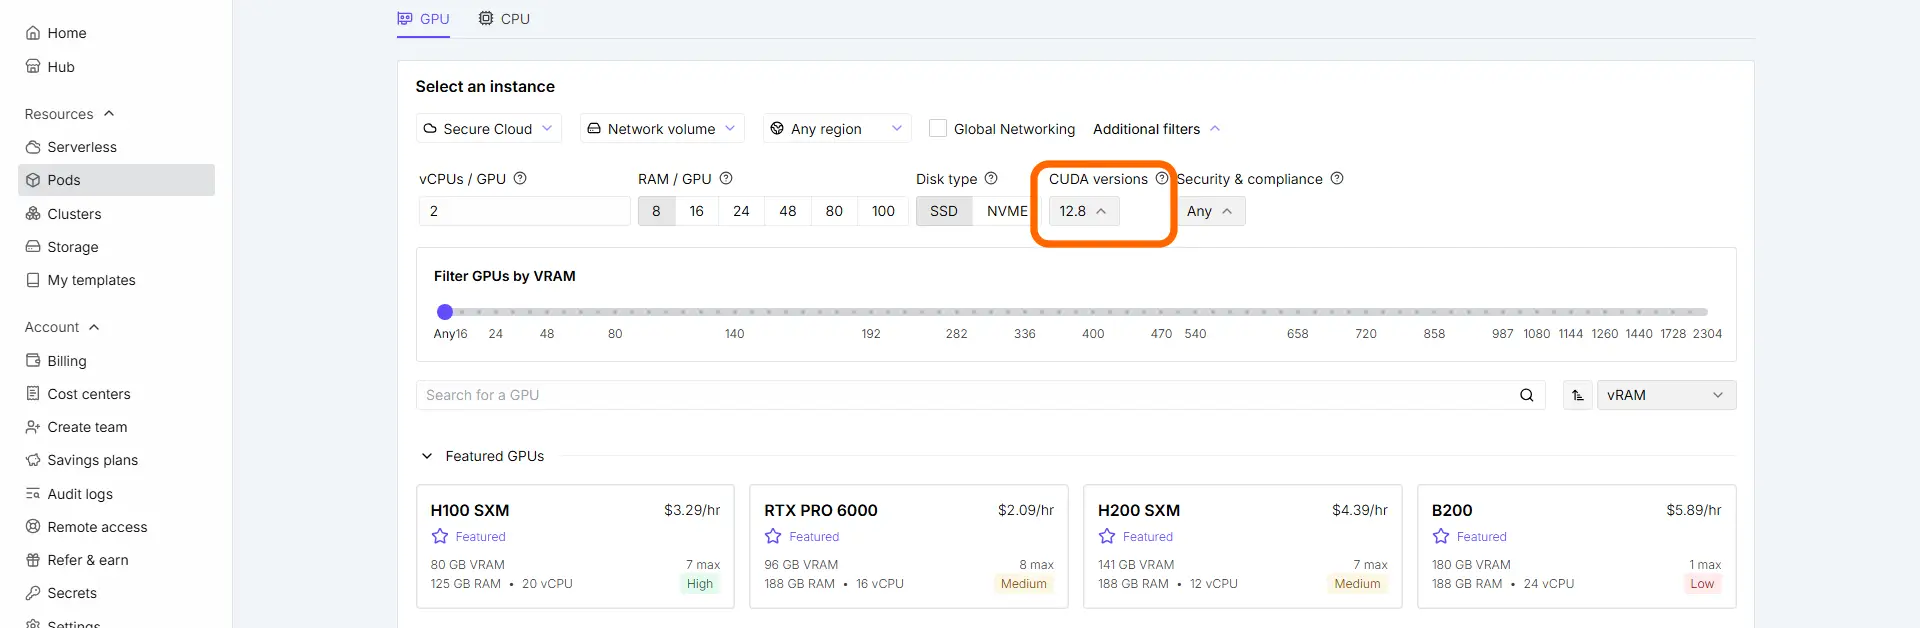Click the VRAM filter slider handle
Viewport: 1920px width, 628px height.
pos(445,312)
